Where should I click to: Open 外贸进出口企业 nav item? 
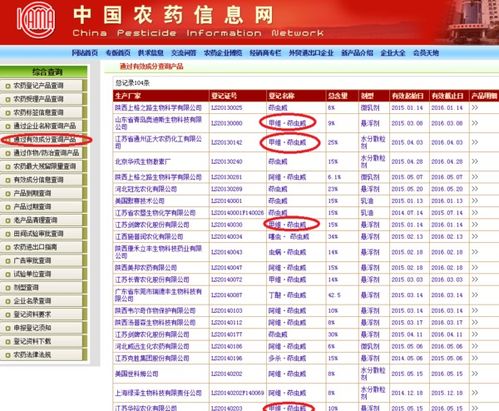311,53
